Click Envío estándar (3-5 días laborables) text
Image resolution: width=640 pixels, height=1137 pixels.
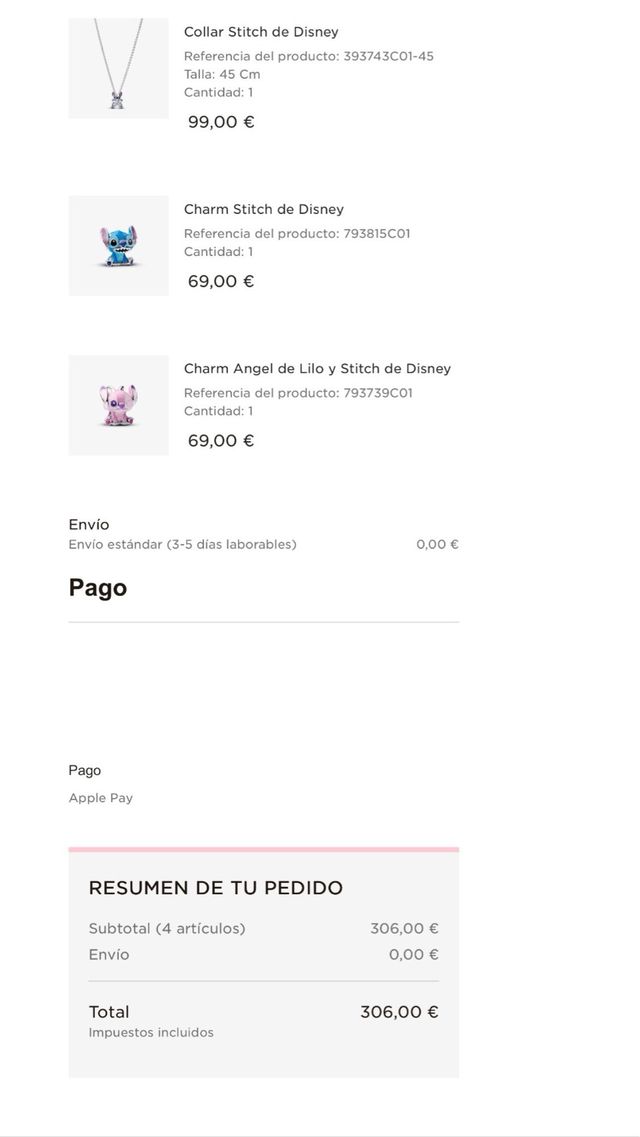(x=182, y=545)
